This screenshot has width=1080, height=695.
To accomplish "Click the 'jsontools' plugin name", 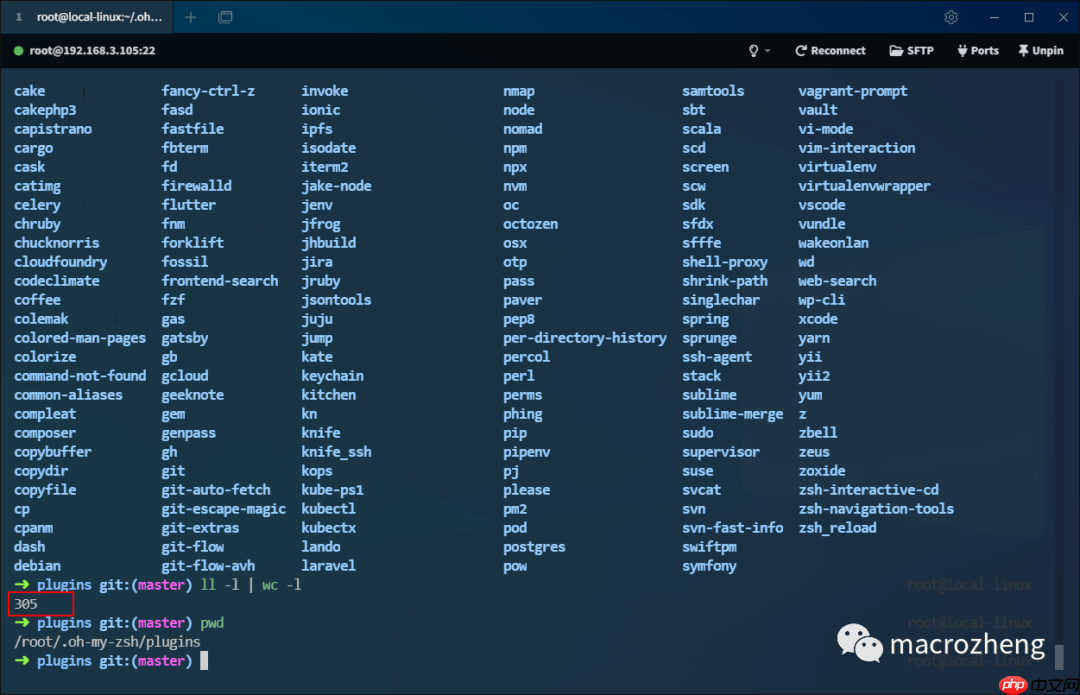I will tap(336, 300).
